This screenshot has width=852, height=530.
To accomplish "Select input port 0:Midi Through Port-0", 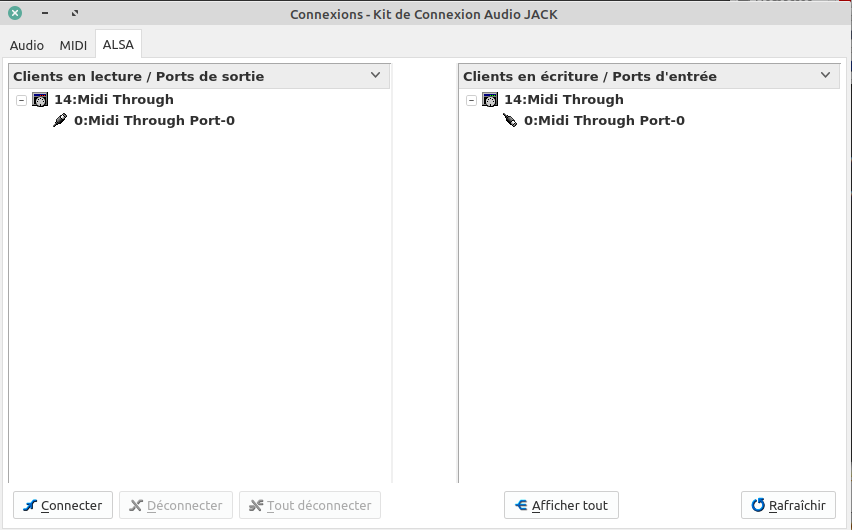I will tap(604, 121).
